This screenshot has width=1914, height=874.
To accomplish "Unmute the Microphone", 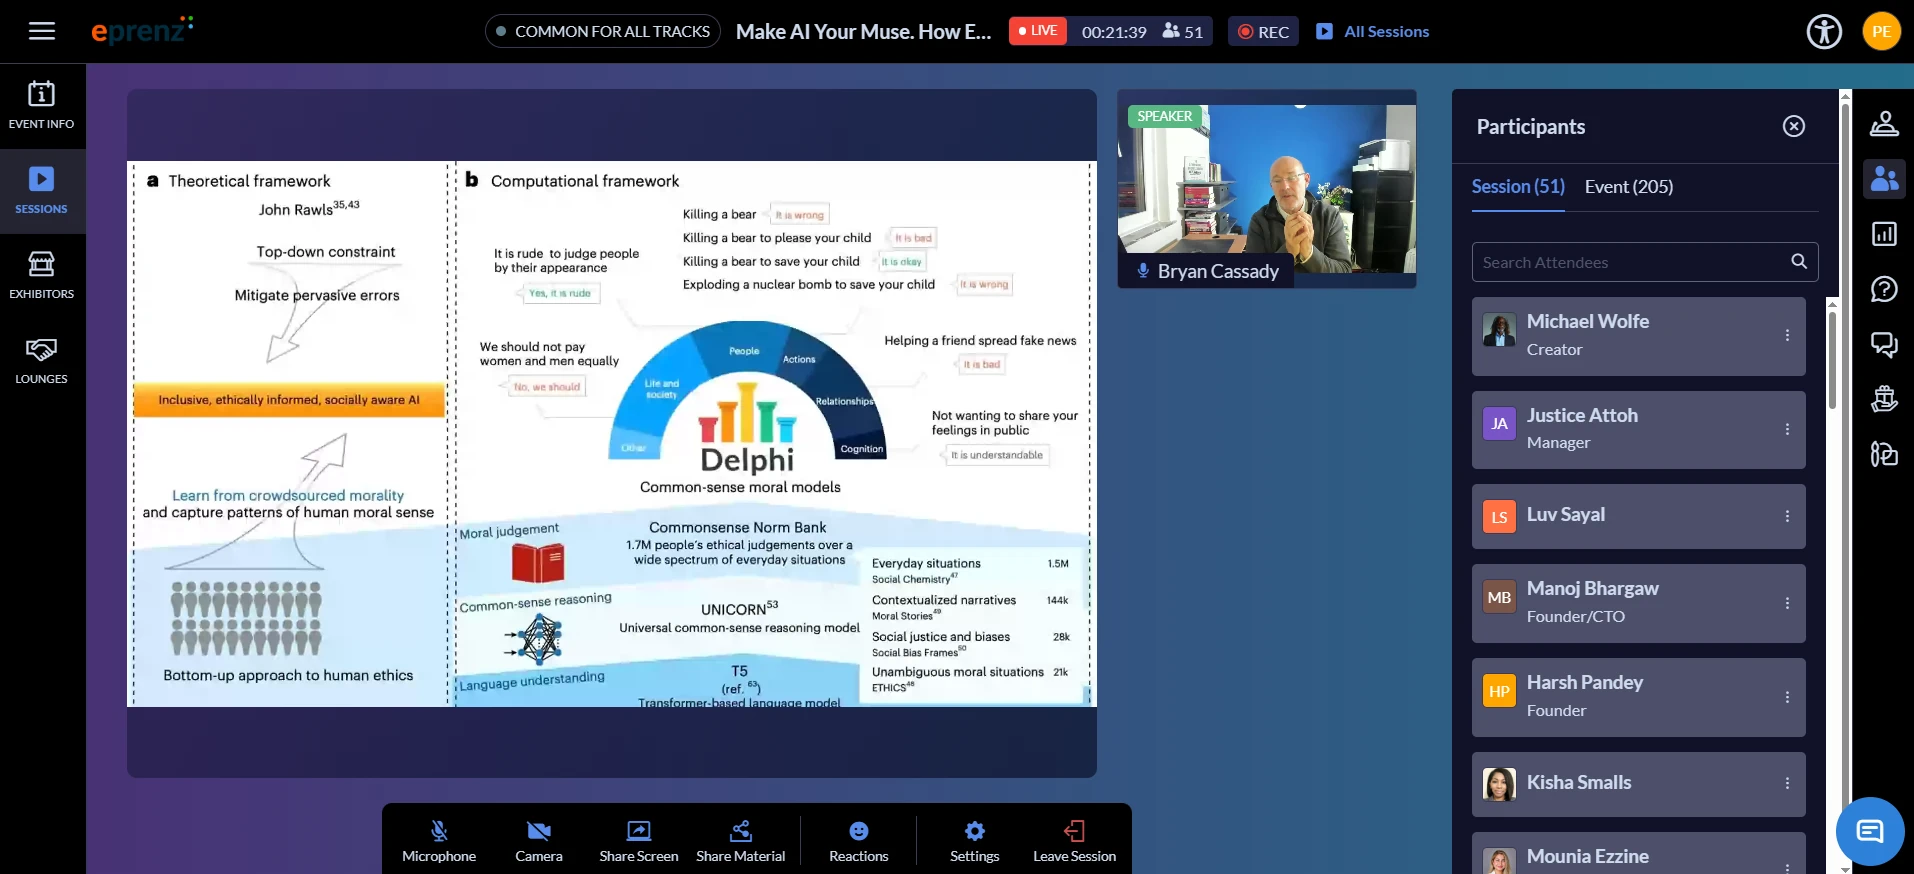I will tap(439, 841).
